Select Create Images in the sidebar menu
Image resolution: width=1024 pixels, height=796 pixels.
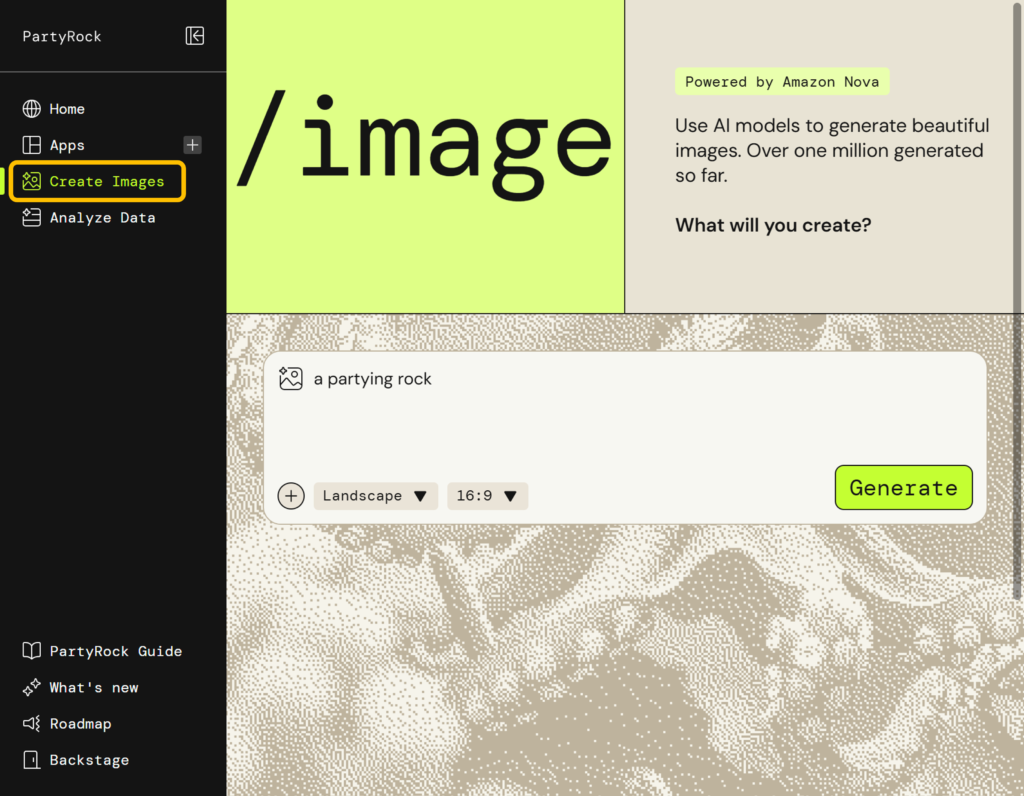(x=97, y=181)
